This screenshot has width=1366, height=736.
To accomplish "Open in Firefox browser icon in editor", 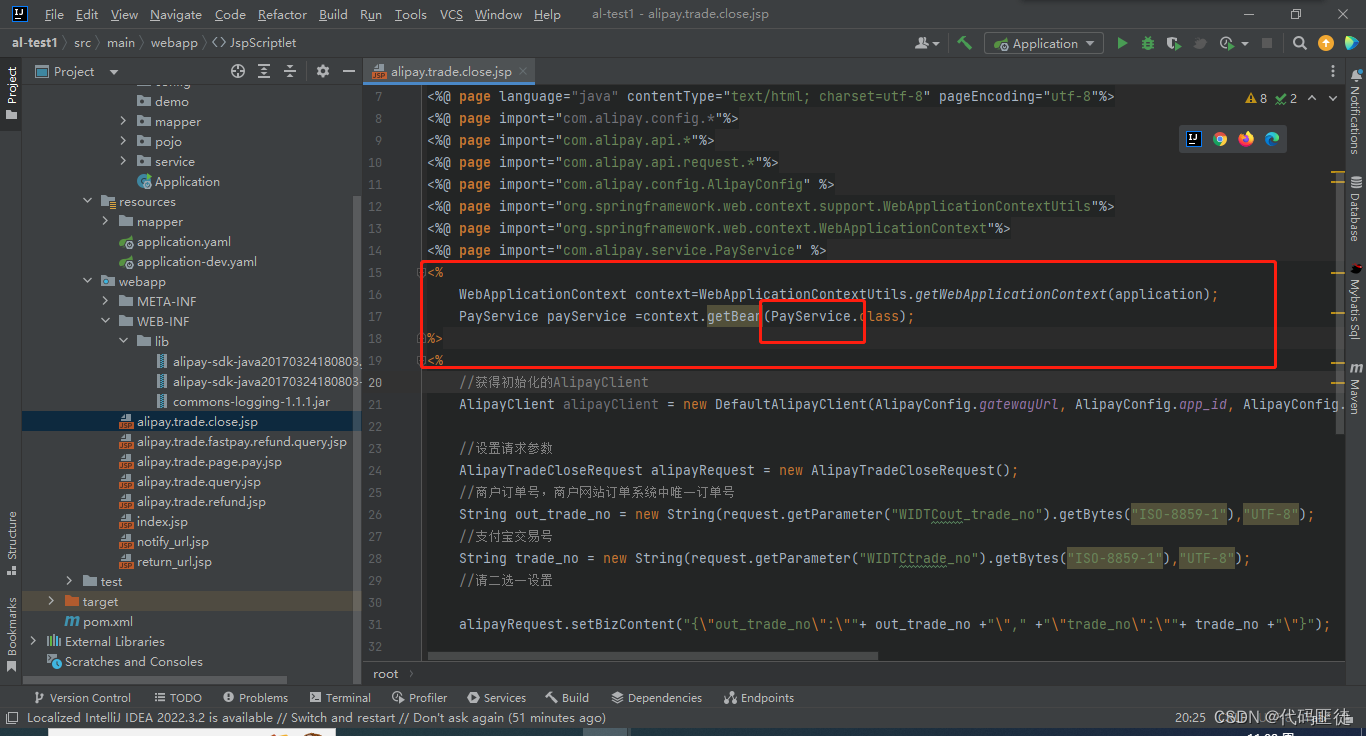I will (1246, 139).
